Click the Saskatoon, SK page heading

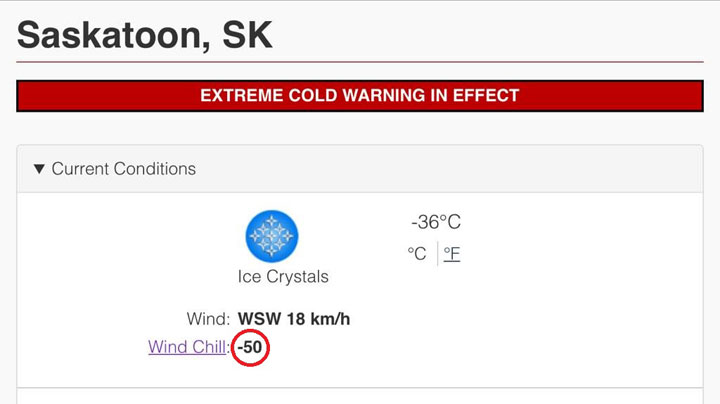(144, 35)
